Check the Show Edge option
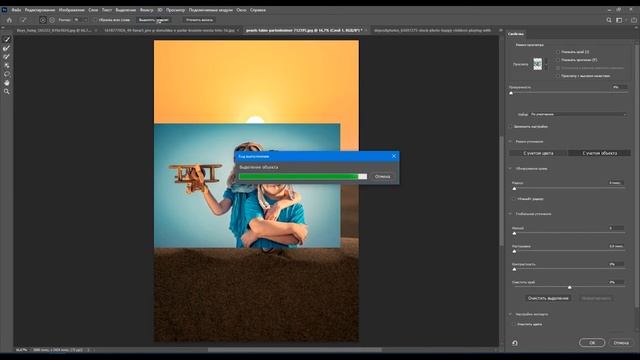 [558, 52]
